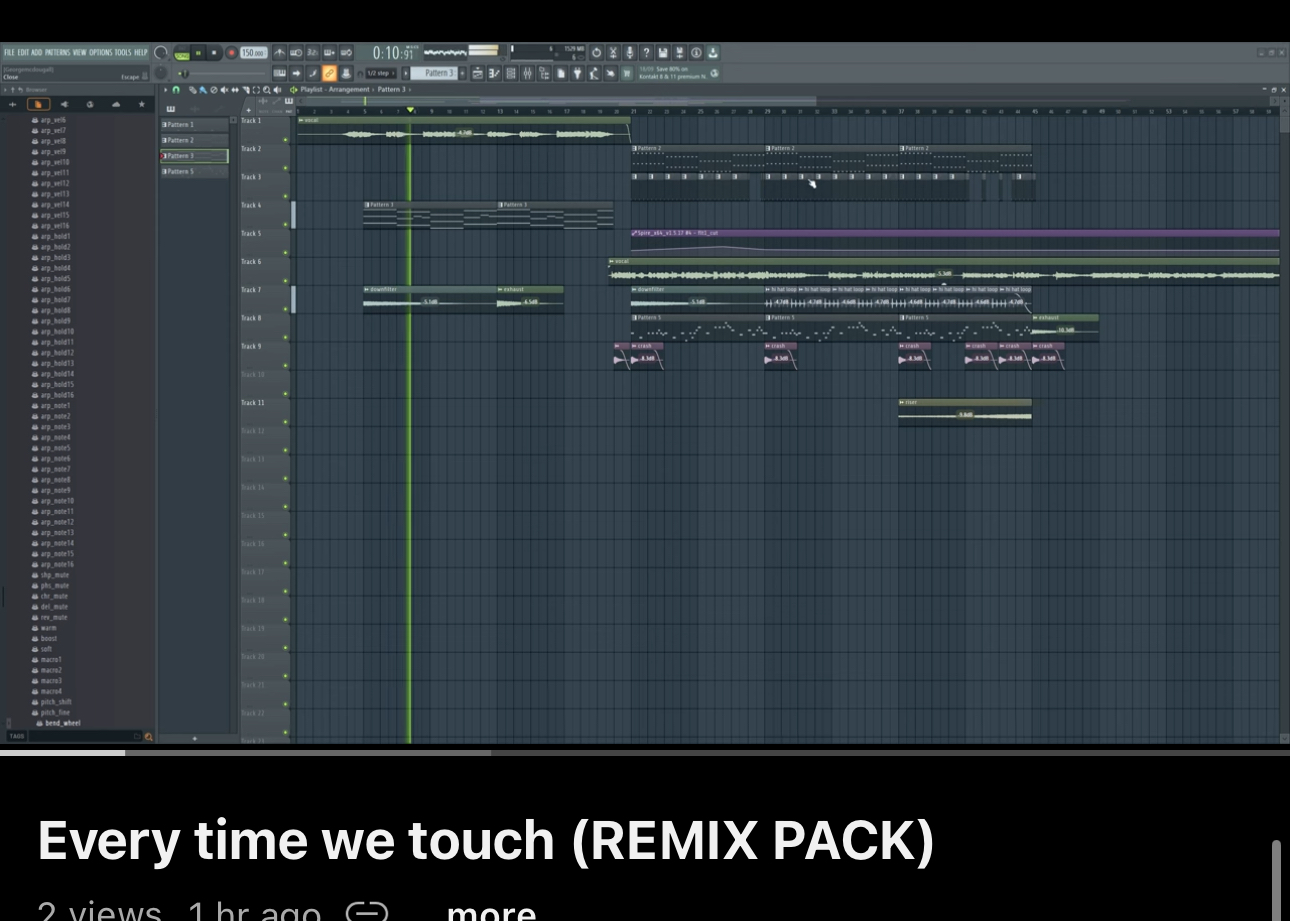The width and height of the screenshot is (1290, 921).
Task: Select the zoom tool in playlist toolbar
Action: [266, 90]
